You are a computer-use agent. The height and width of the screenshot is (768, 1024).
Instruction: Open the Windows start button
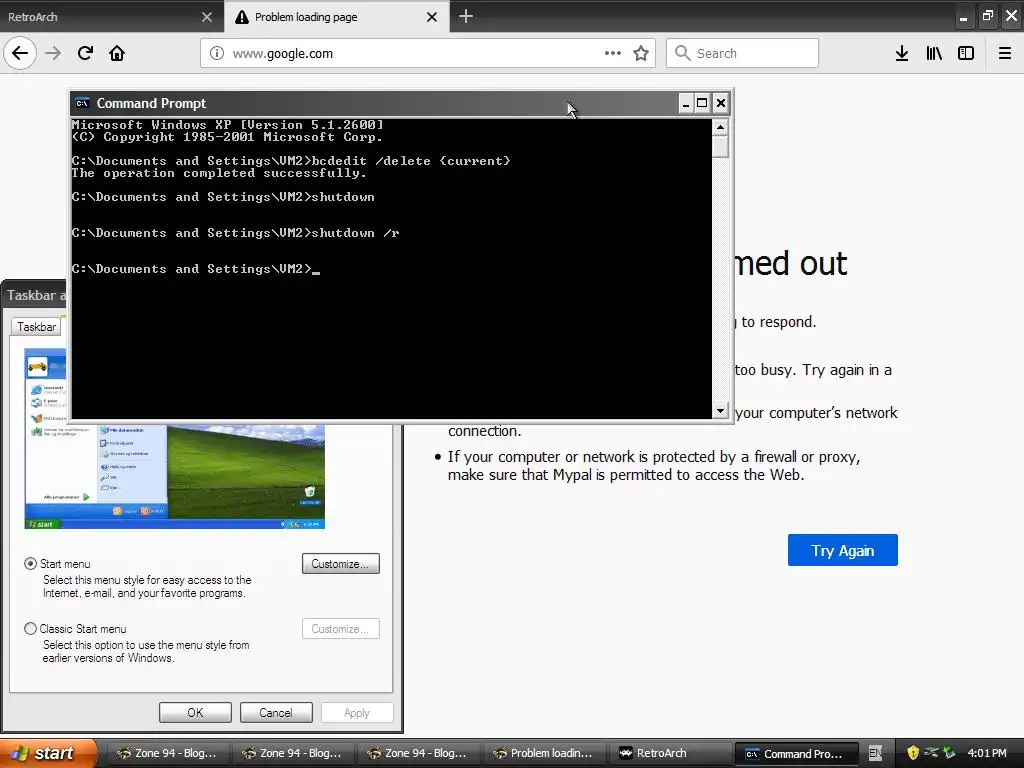(48, 753)
